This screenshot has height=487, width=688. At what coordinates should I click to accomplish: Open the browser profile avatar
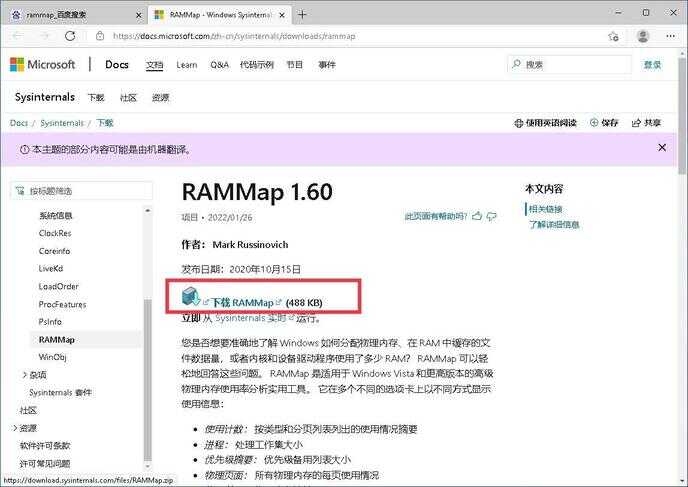click(x=643, y=36)
